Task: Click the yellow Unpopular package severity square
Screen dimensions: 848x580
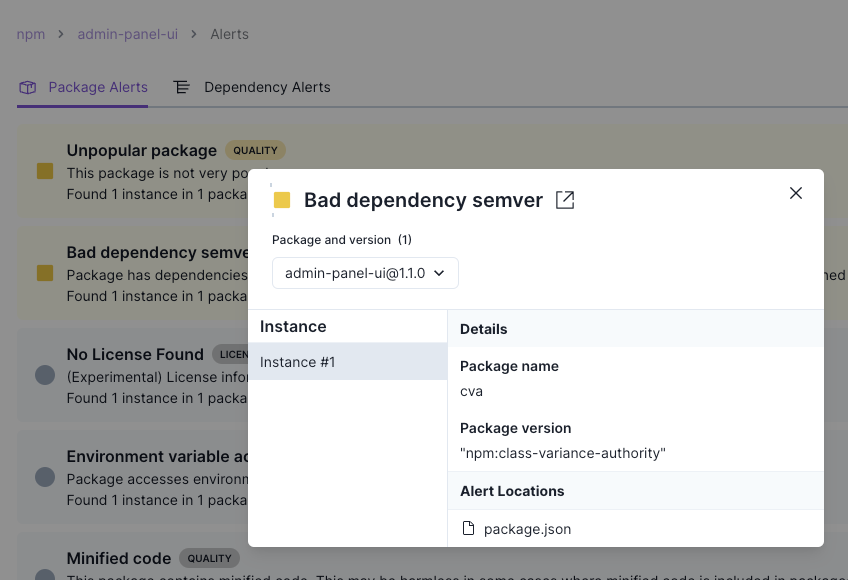Action: click(x=45, y=171)
